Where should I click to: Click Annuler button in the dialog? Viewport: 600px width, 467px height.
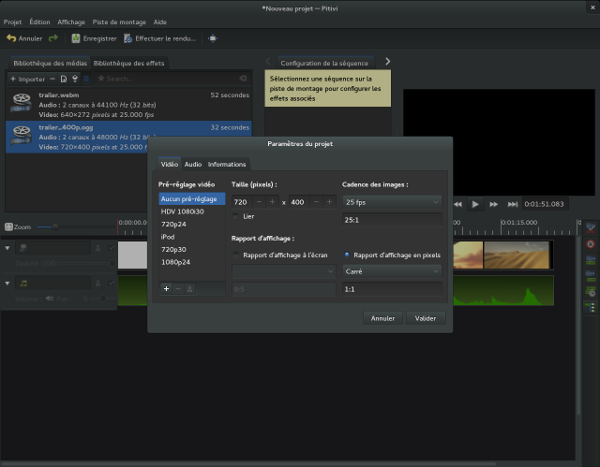pyautogui.click(x=382, y=318)
